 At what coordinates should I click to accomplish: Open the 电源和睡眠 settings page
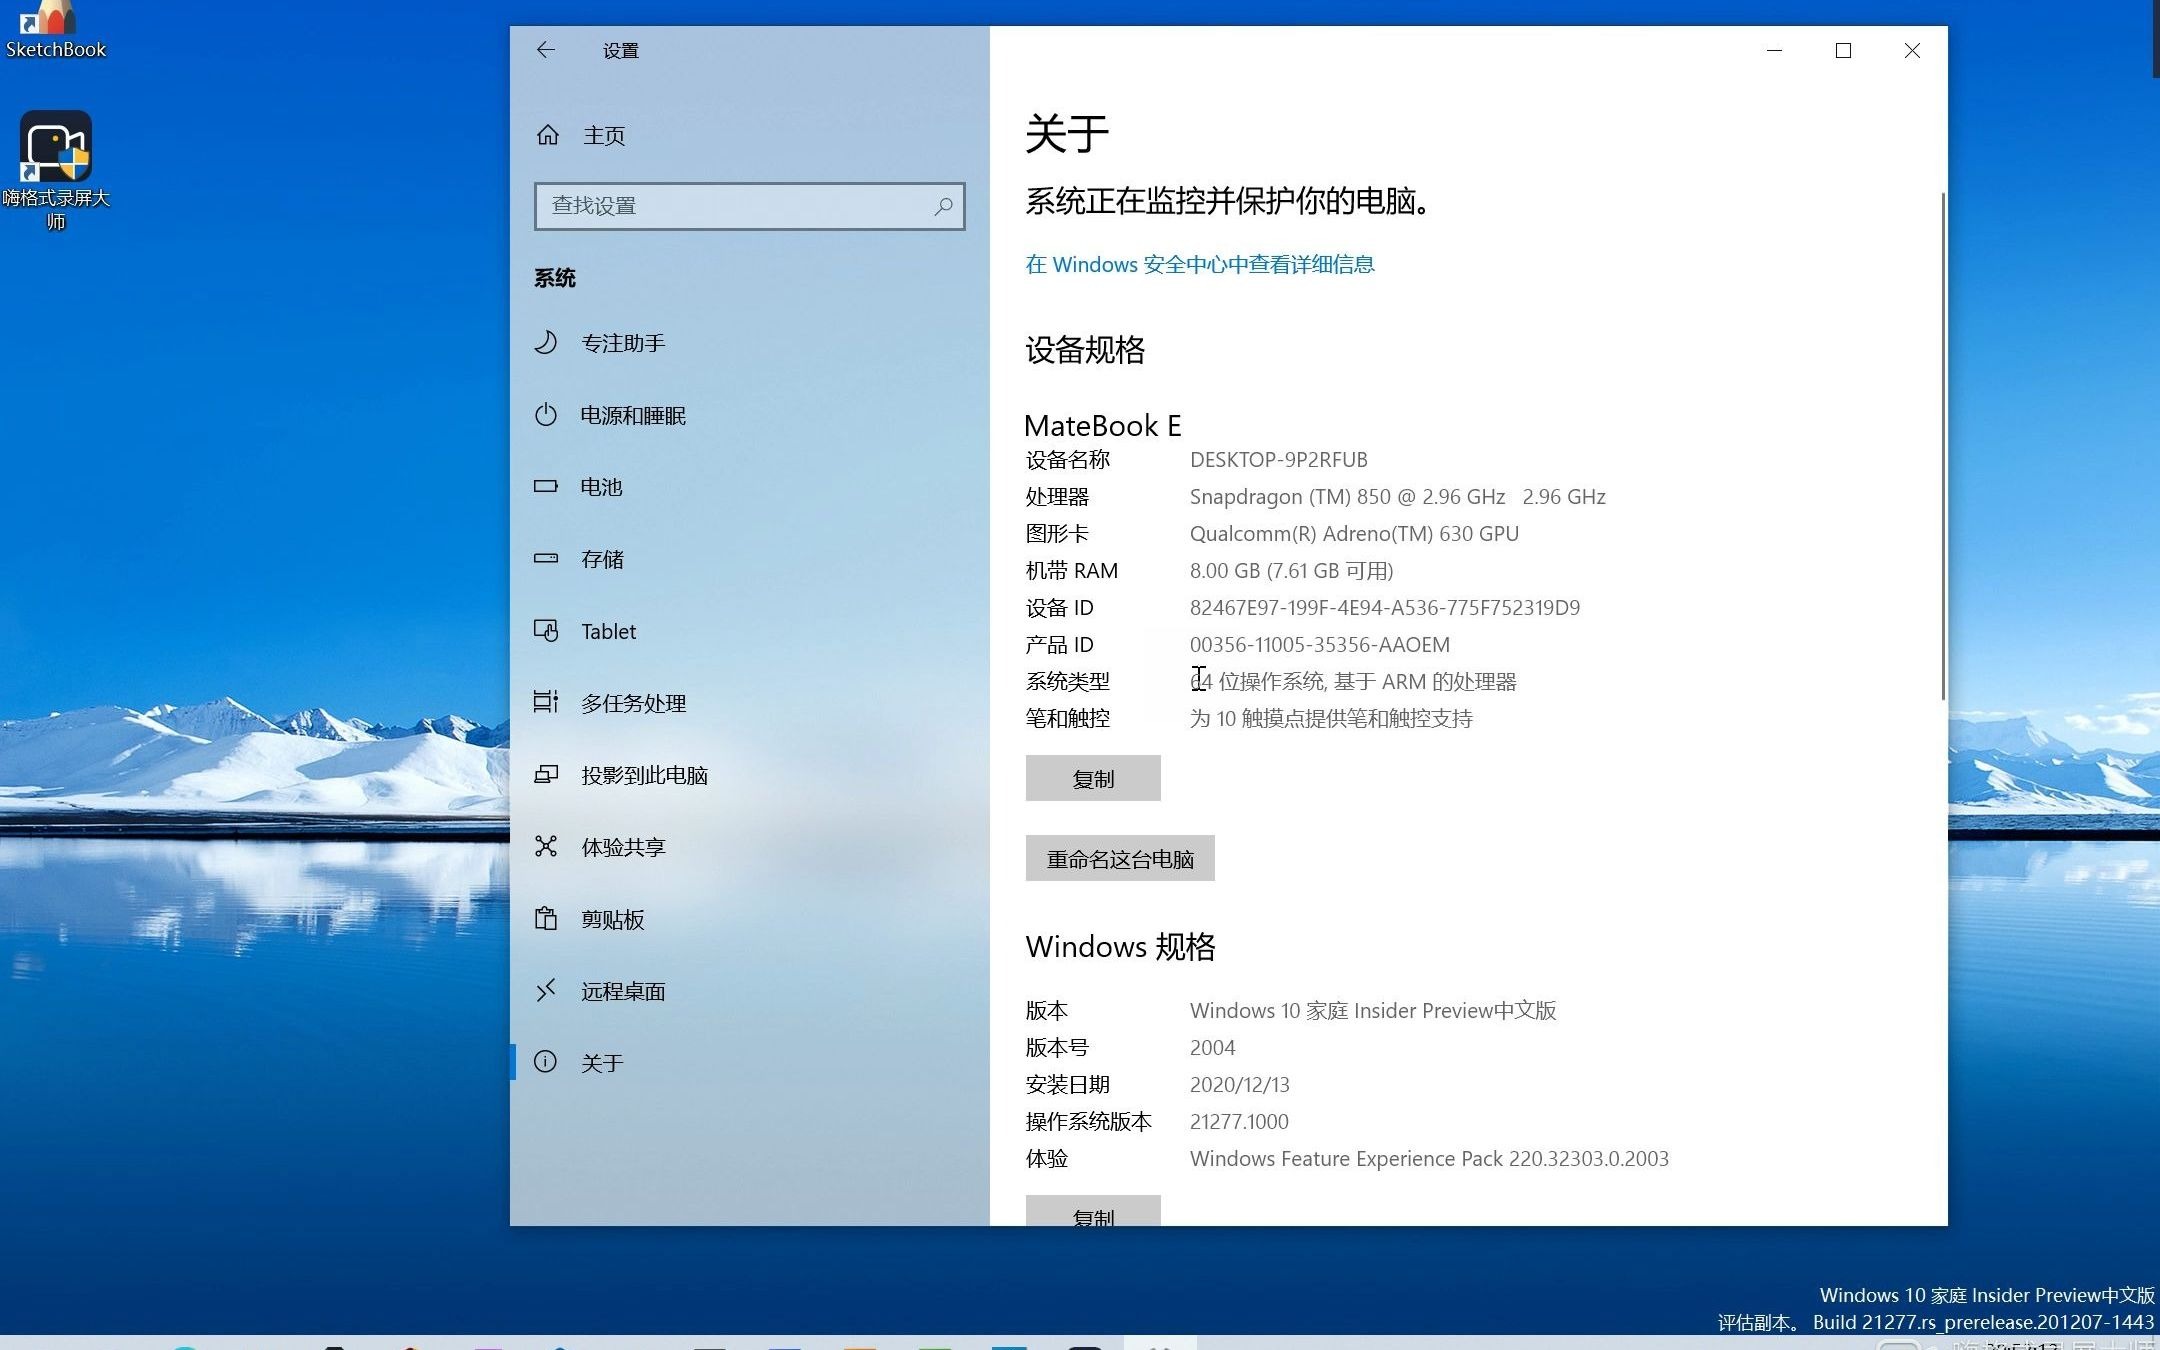coord(750,415)
